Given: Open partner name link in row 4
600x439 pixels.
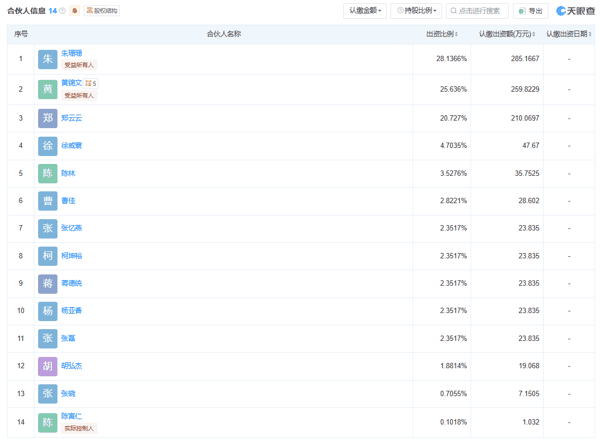Looking at the screenshot, I should pos(72,145).
